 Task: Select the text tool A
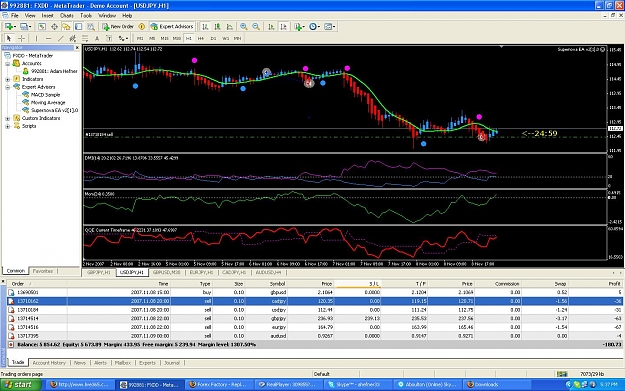pos(96,38)
